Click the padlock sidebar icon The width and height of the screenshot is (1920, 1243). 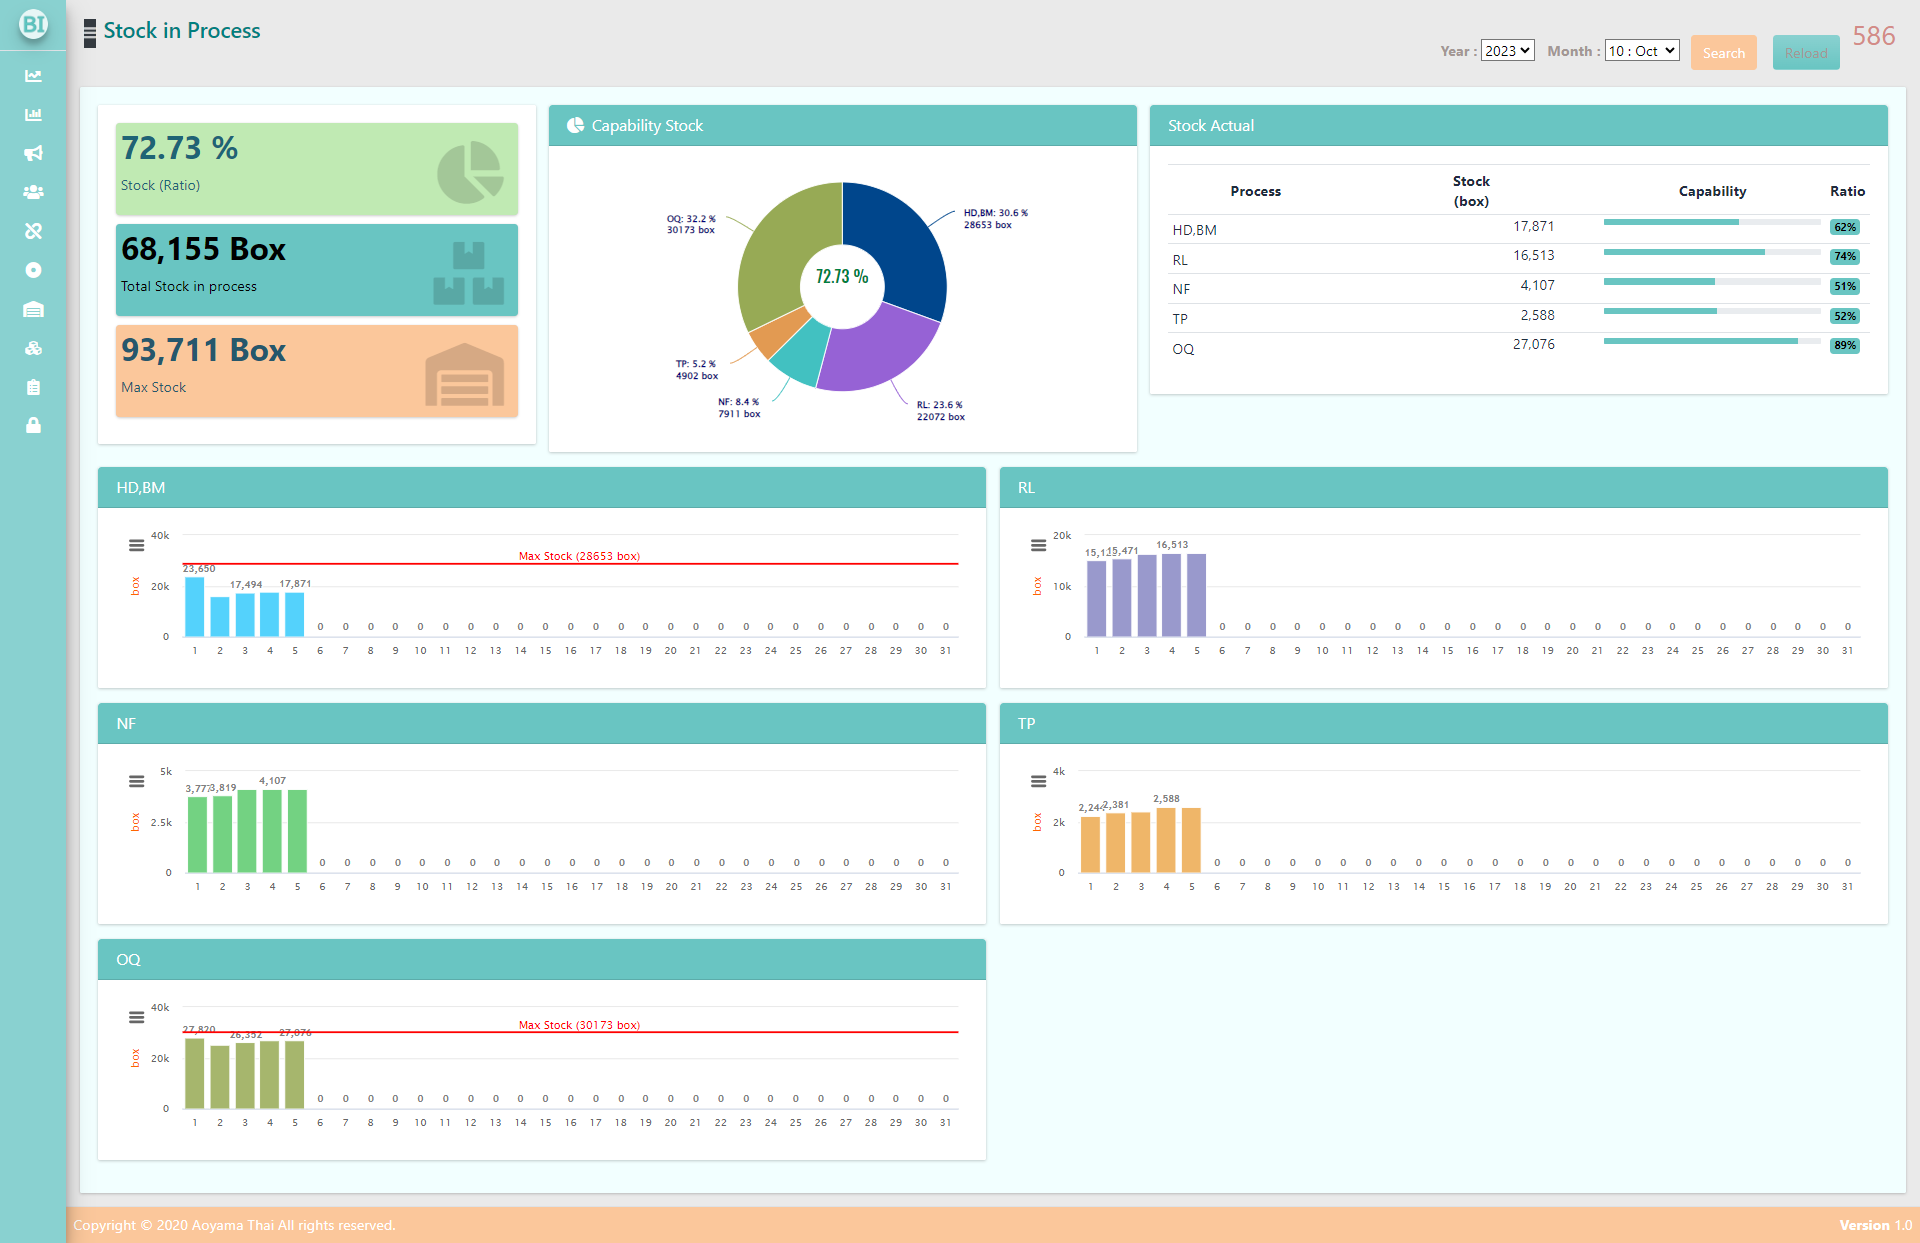[33, 426]
